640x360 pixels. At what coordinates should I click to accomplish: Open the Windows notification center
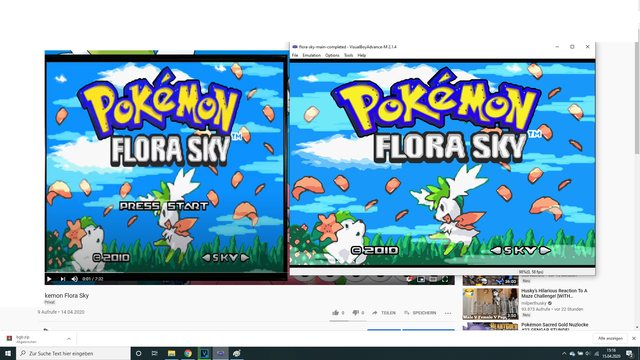[630, 353]
